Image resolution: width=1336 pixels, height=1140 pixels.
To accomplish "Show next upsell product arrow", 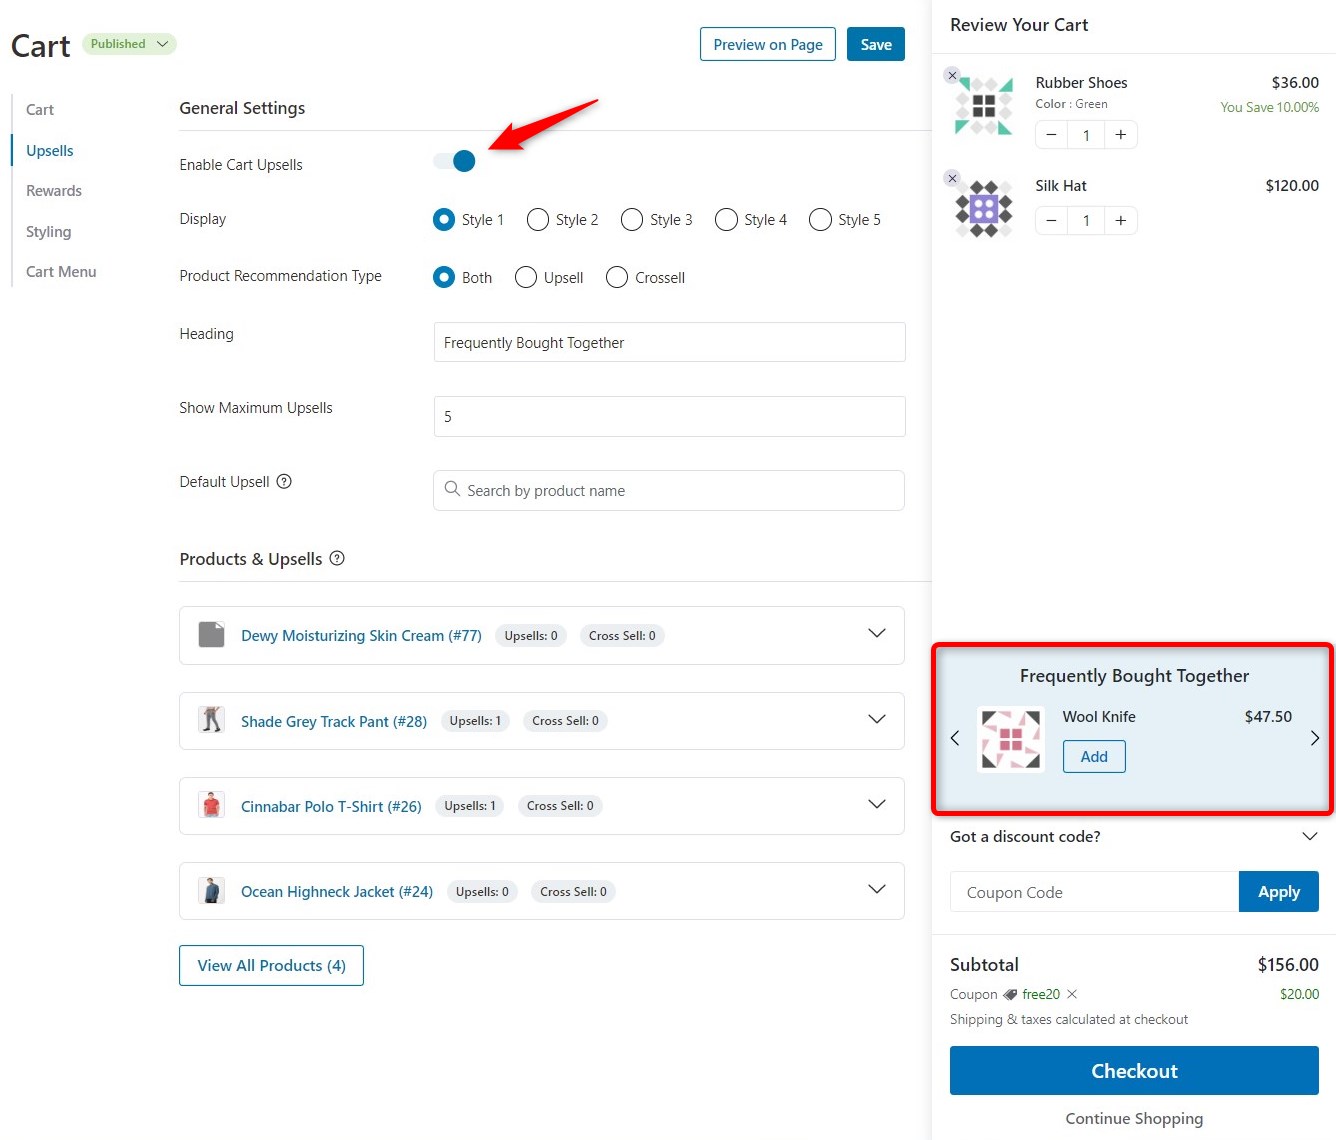I will tap(1315, 738).
